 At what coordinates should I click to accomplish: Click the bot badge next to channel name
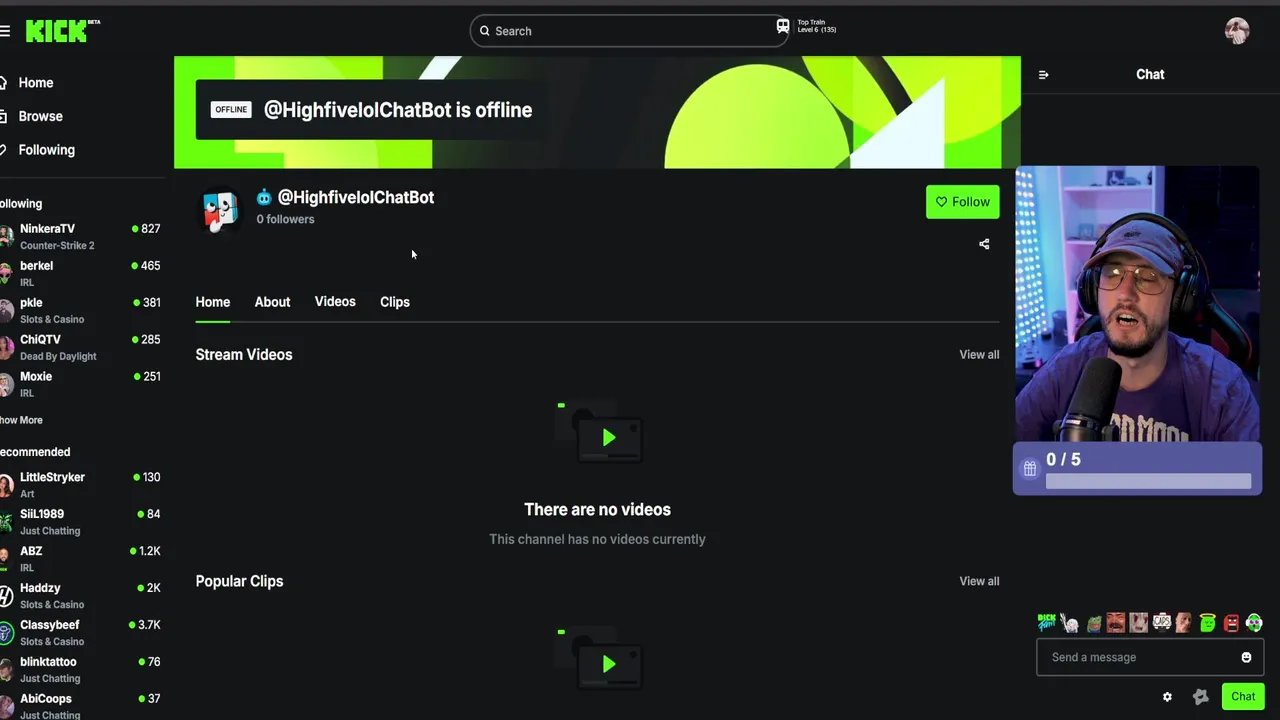tap(264, 197)
